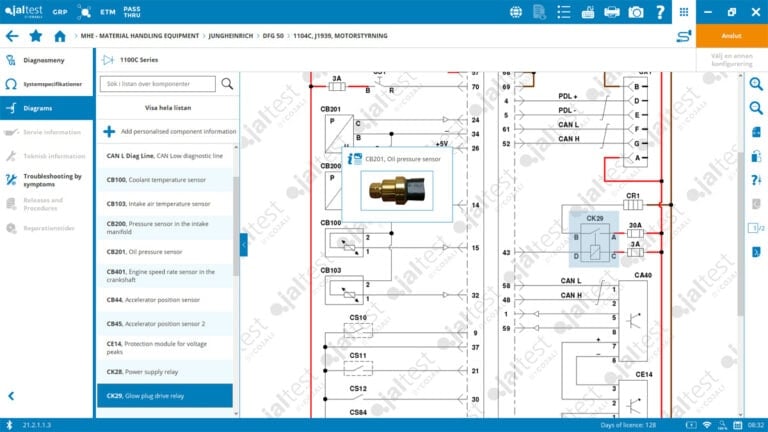Click the Wi-Fi status icon

click(706, 425)
